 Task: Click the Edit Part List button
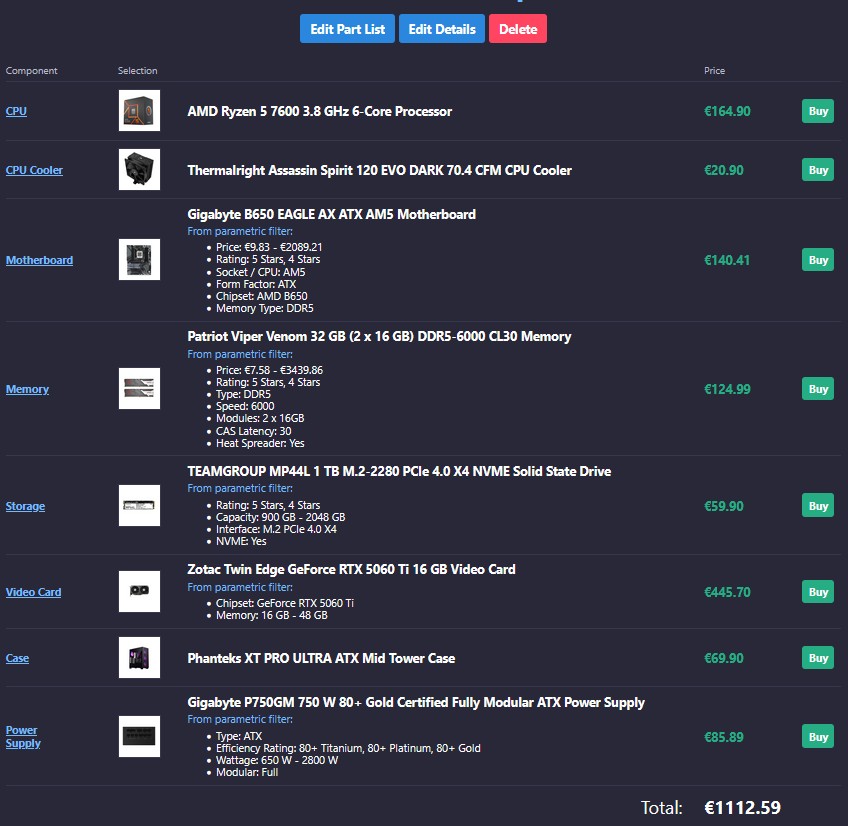point(347,29)
